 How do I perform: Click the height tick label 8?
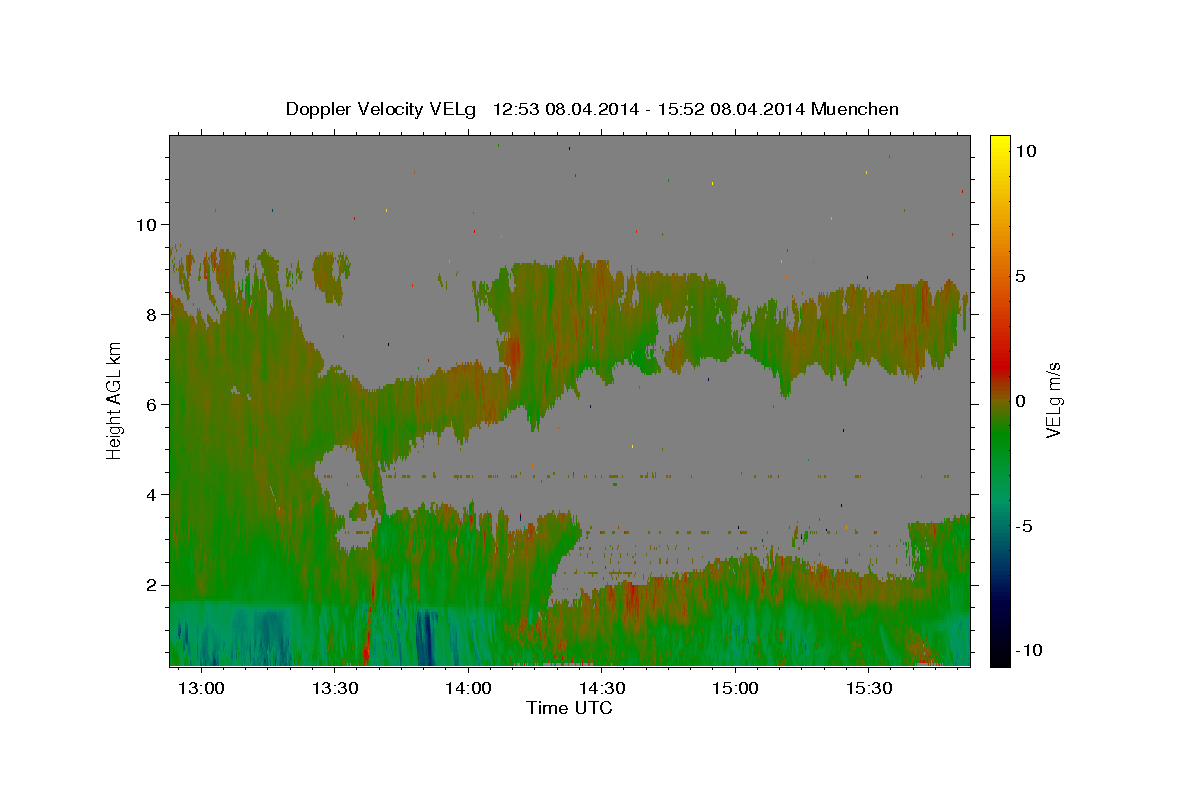tap(151, 314)
